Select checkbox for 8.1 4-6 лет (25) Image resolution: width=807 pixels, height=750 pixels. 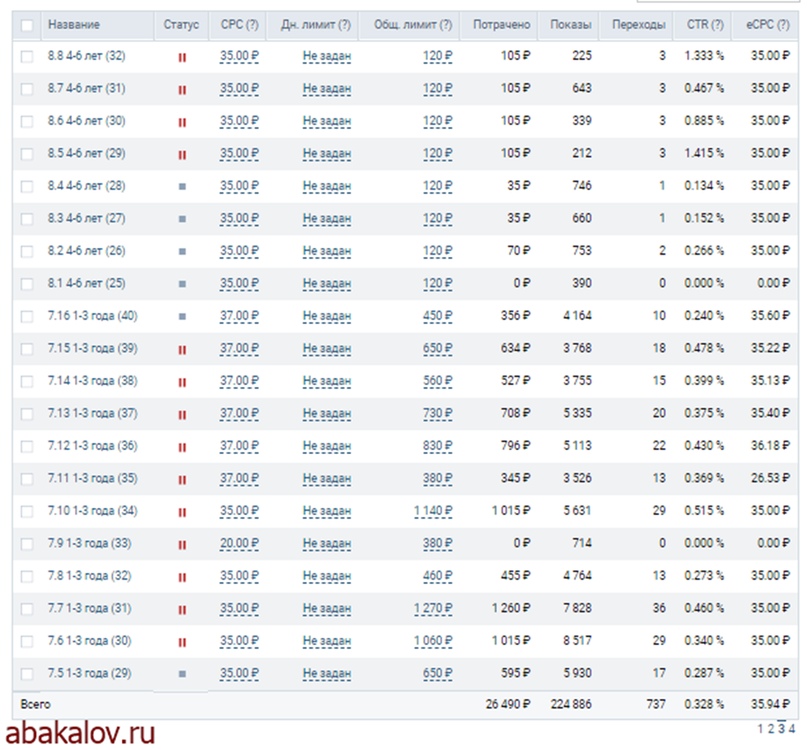coord(27,284)
